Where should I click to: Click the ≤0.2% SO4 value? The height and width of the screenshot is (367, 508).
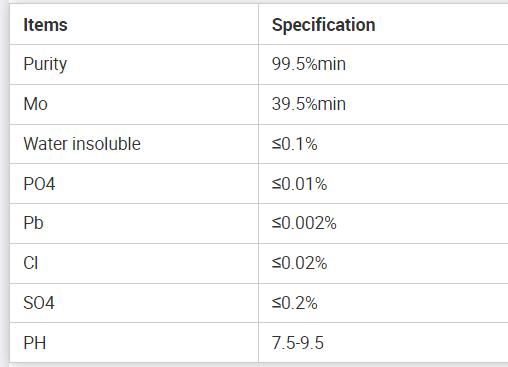(294, 303)
